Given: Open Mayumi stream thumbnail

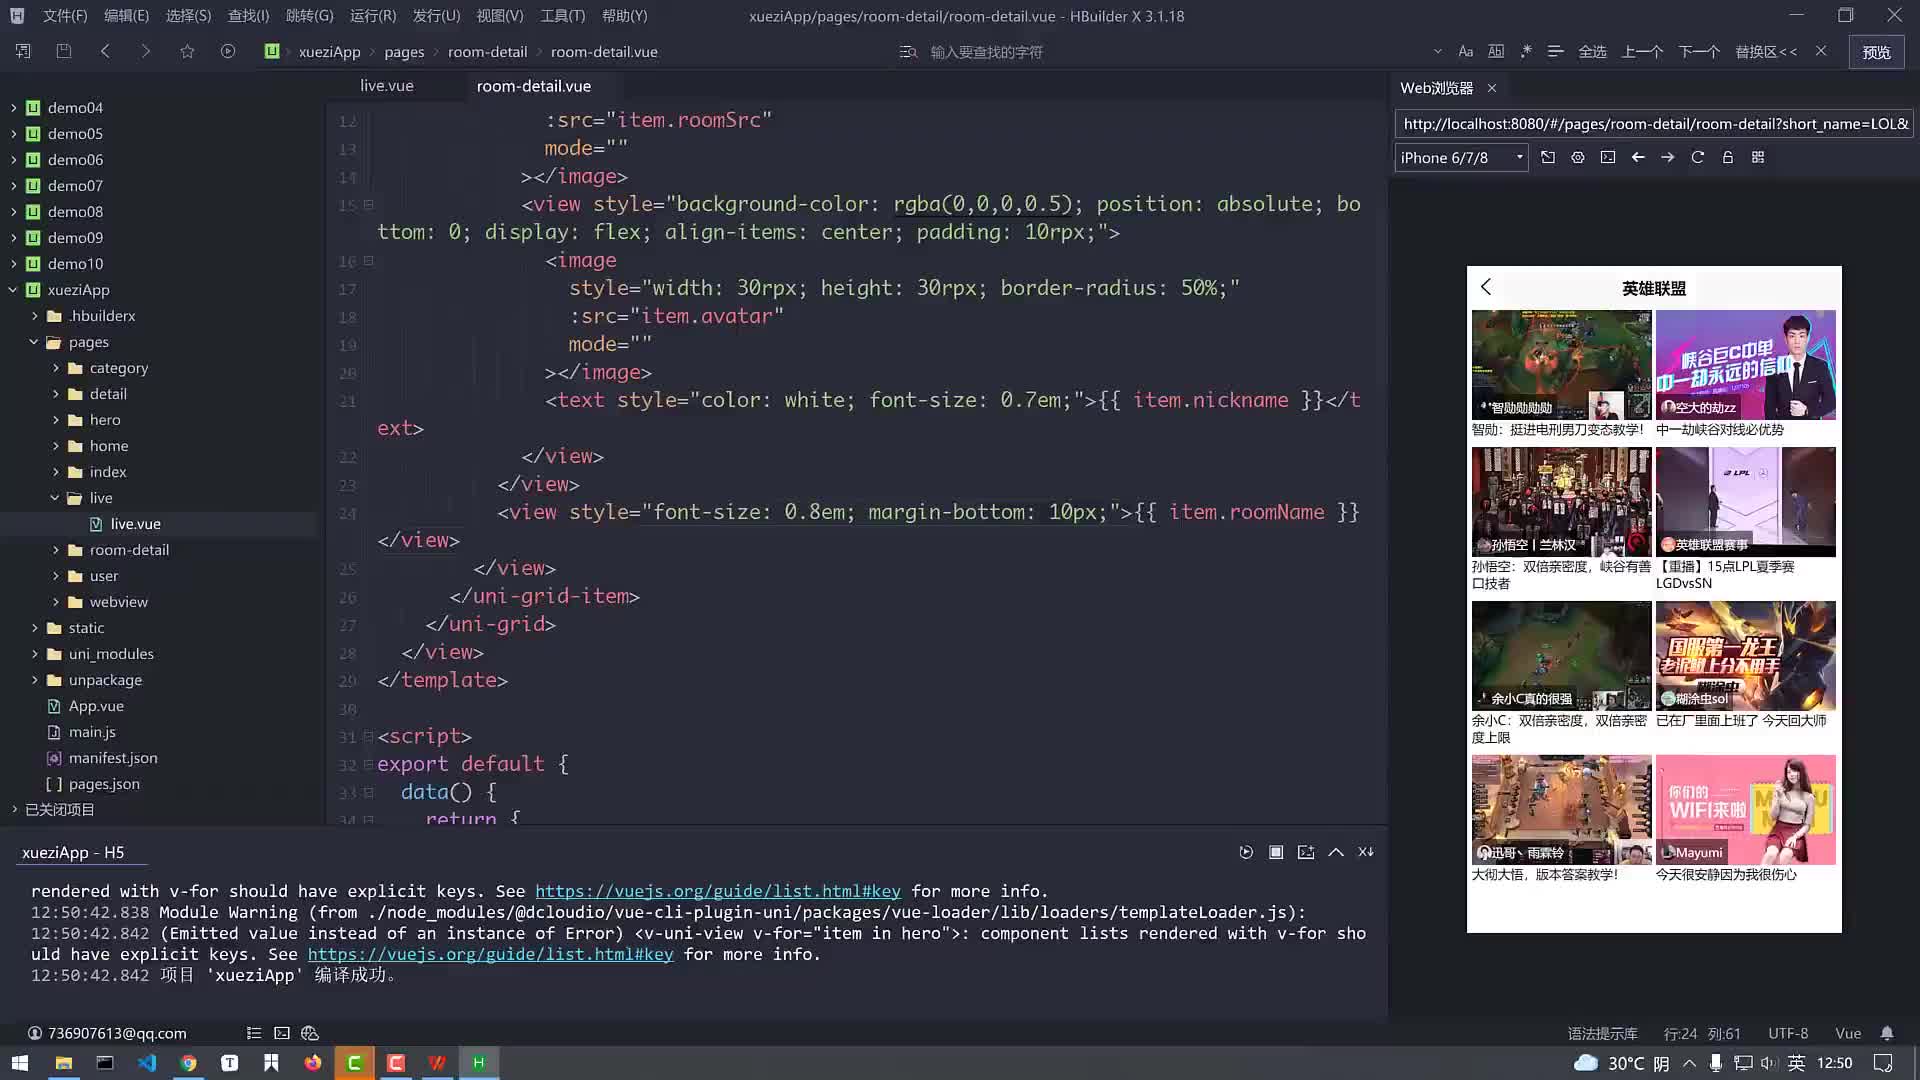Looking at the screenshot, I should click(1746, 810).
